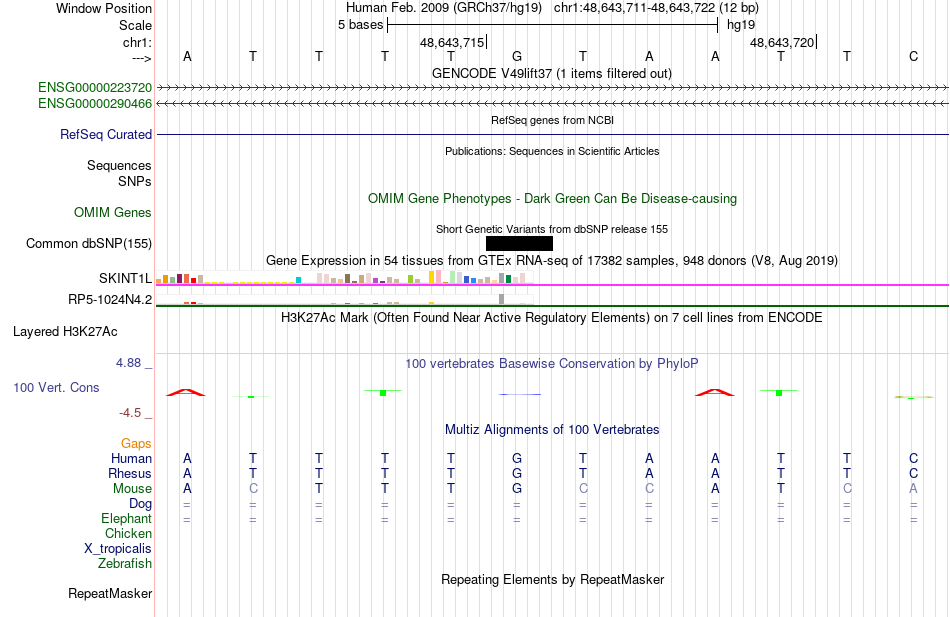Viewport: 950px width, 617px height.
Task: Click the OMIM Gene Phenotypes track title
Action: pos(553,199)
